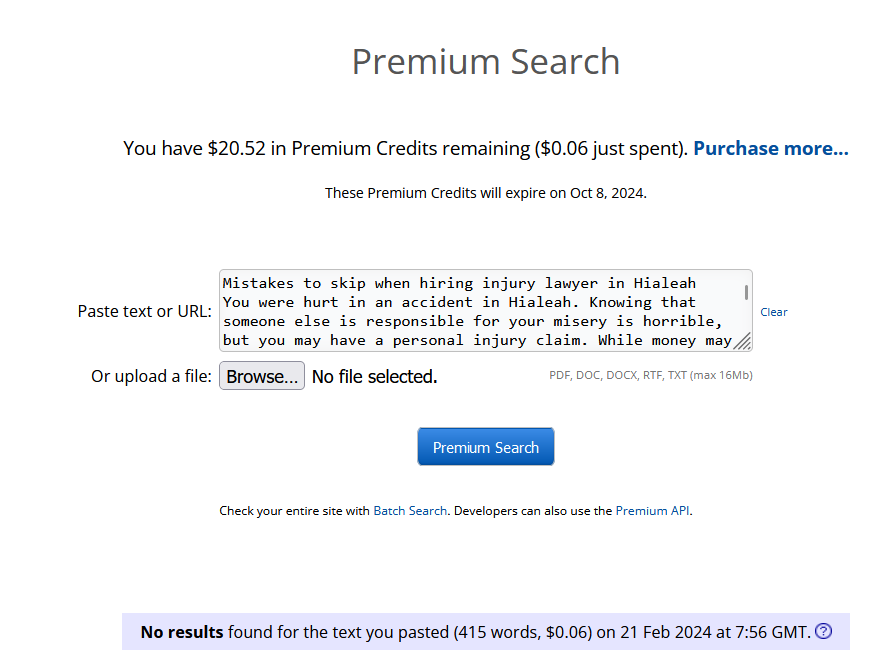886x655 pixels.
Task: Click the textarea's vertical scrollbar thumb
Action: [746, 292]
